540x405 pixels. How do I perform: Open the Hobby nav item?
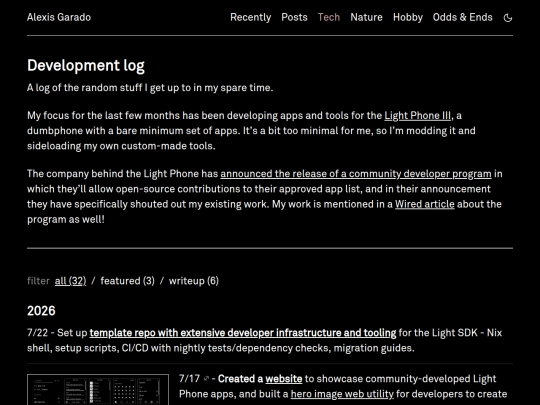407,17
